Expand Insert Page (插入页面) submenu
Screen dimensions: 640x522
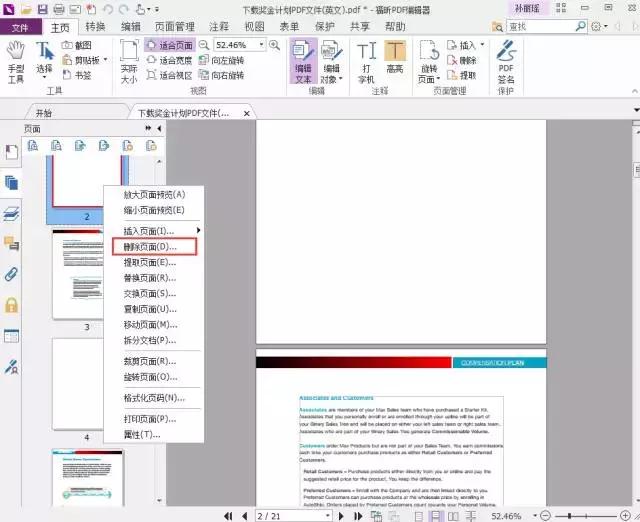198,231
